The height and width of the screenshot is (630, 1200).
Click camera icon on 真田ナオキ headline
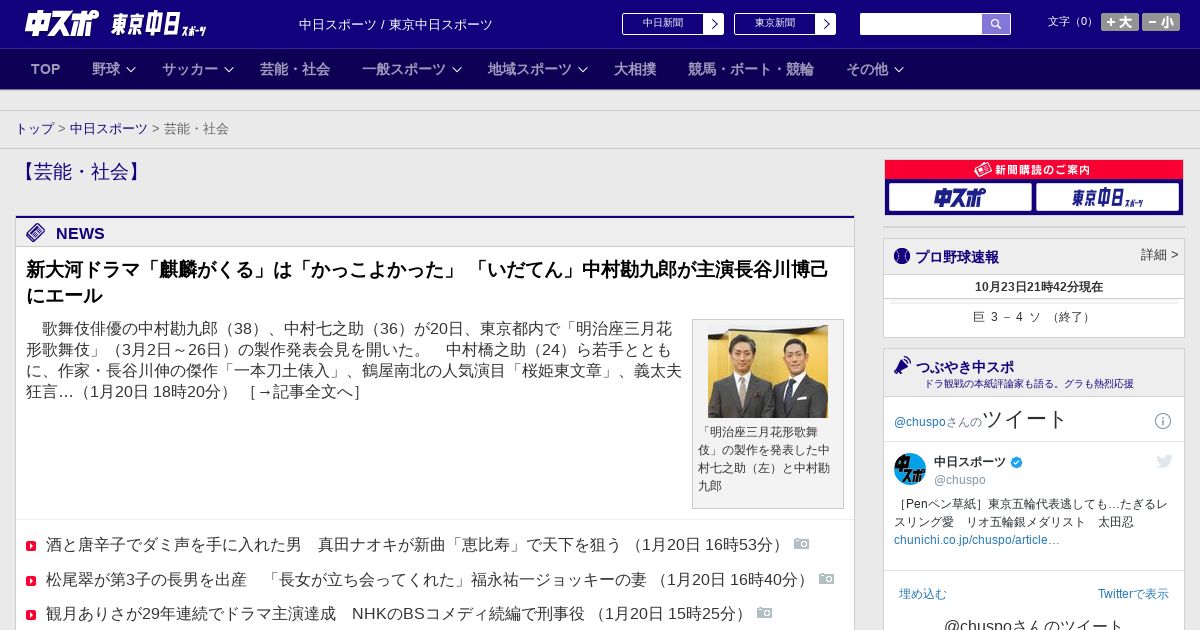802,544
